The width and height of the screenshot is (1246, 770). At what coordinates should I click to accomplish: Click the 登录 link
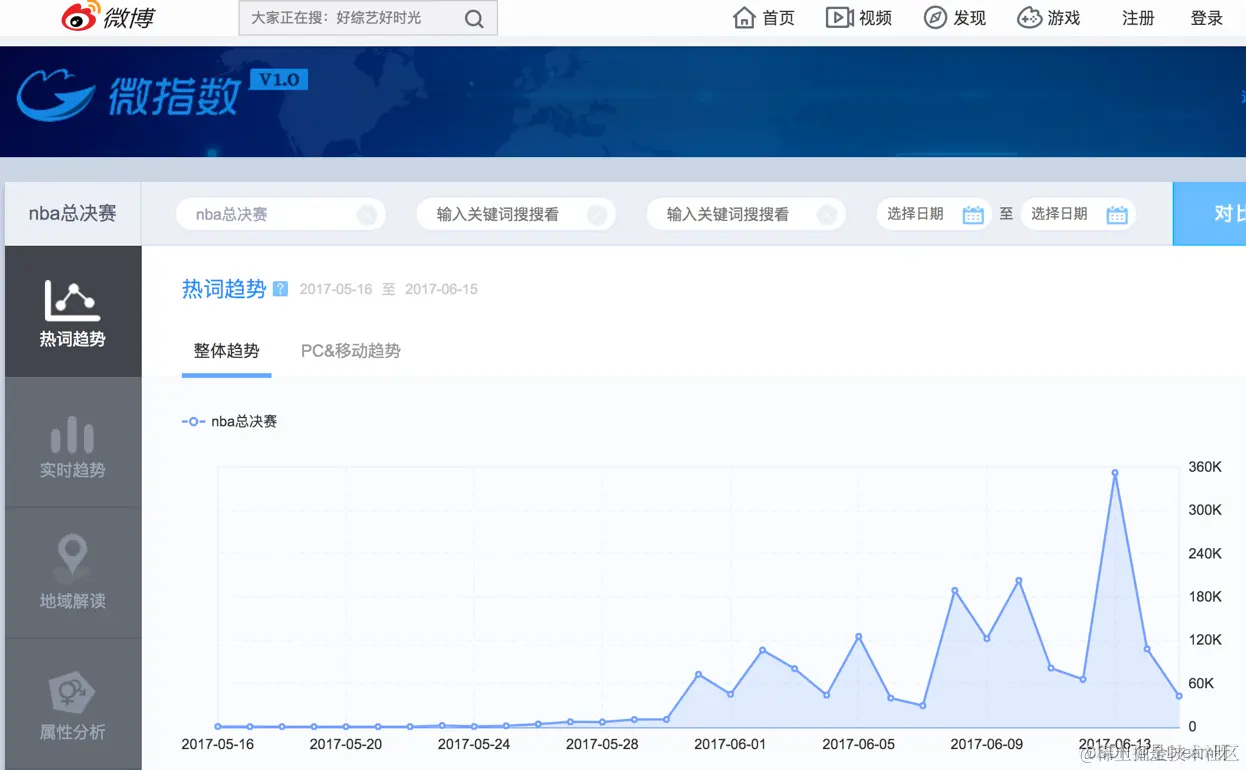tap(1205, 17)
